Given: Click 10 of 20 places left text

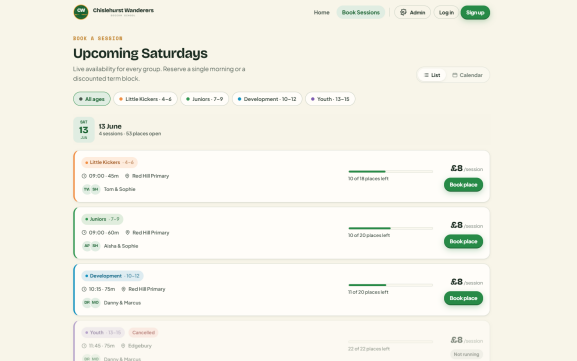Looking at the screenshot, I should pos(369,236).
